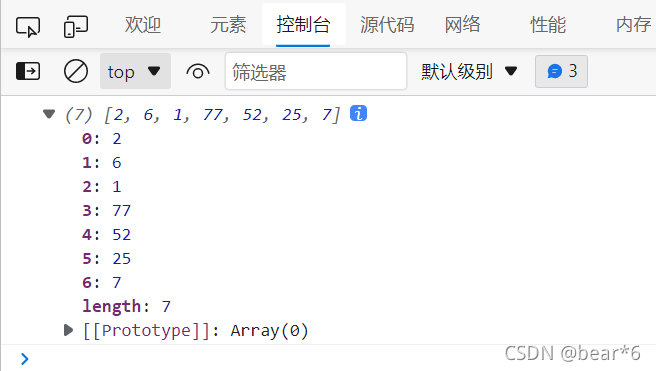Image resolution: width=656 pixels, height=371 pixels.
Task: Open the top context dropdown
Action: 135,71
